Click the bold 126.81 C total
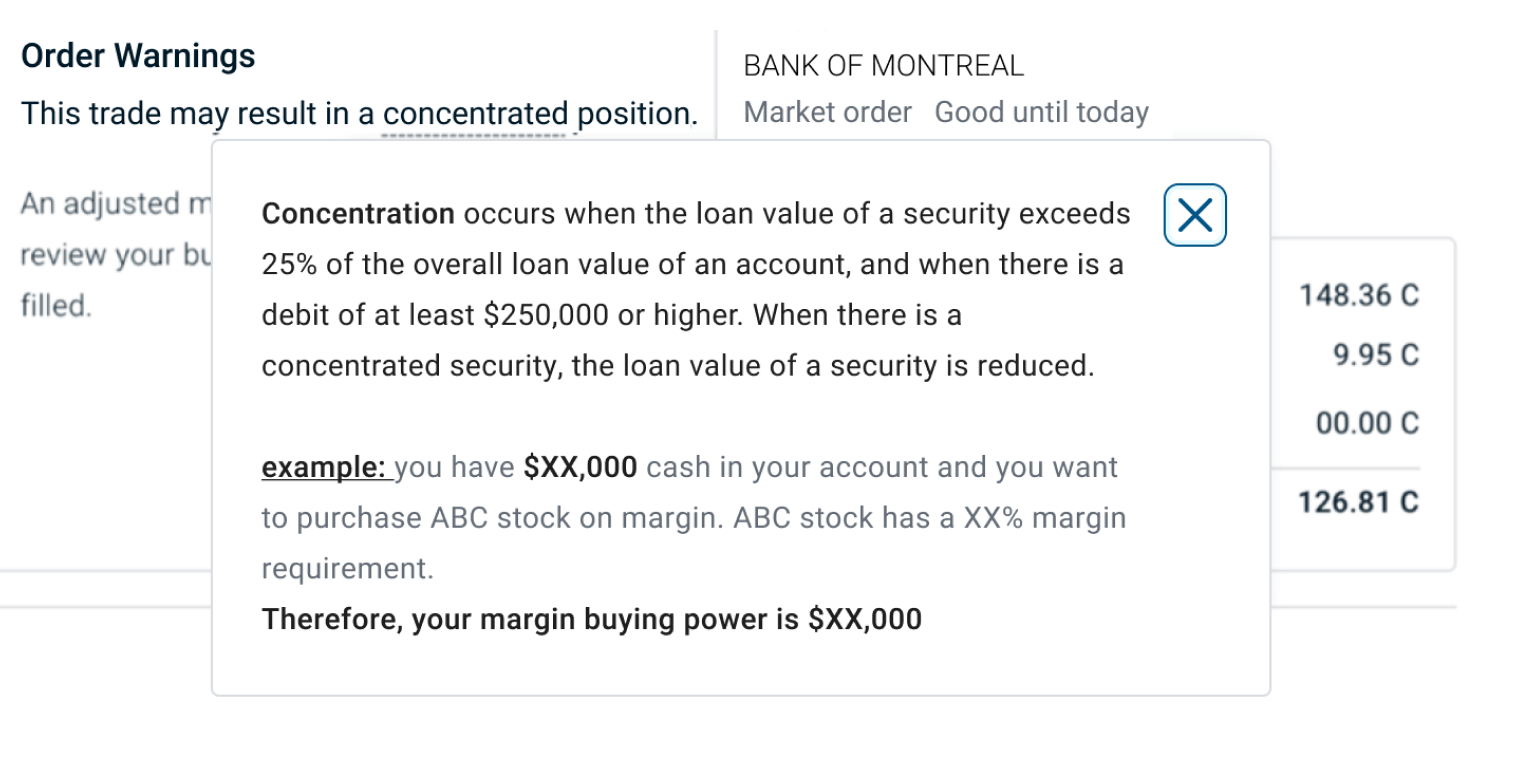 [1359, 502]
